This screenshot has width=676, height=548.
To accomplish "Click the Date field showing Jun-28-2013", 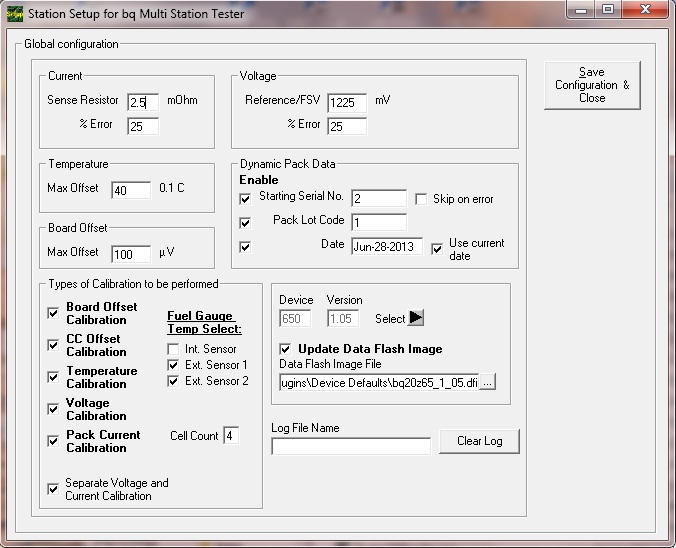I will tap(387, 246).
